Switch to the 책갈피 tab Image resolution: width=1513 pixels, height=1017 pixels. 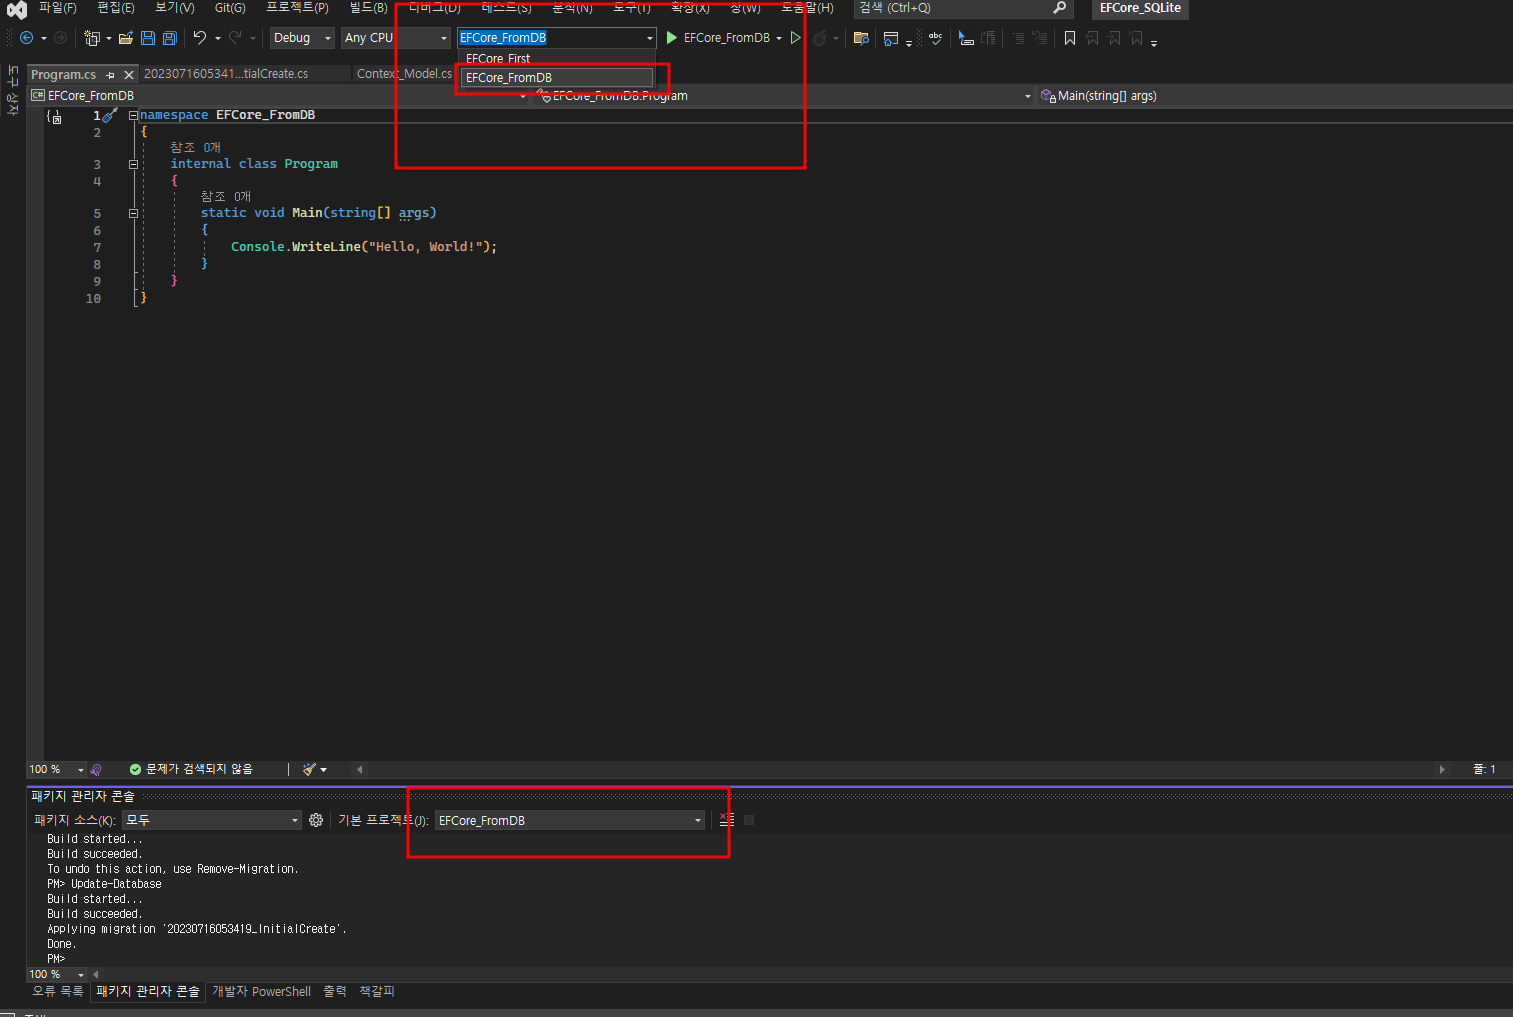coord(377,992)
